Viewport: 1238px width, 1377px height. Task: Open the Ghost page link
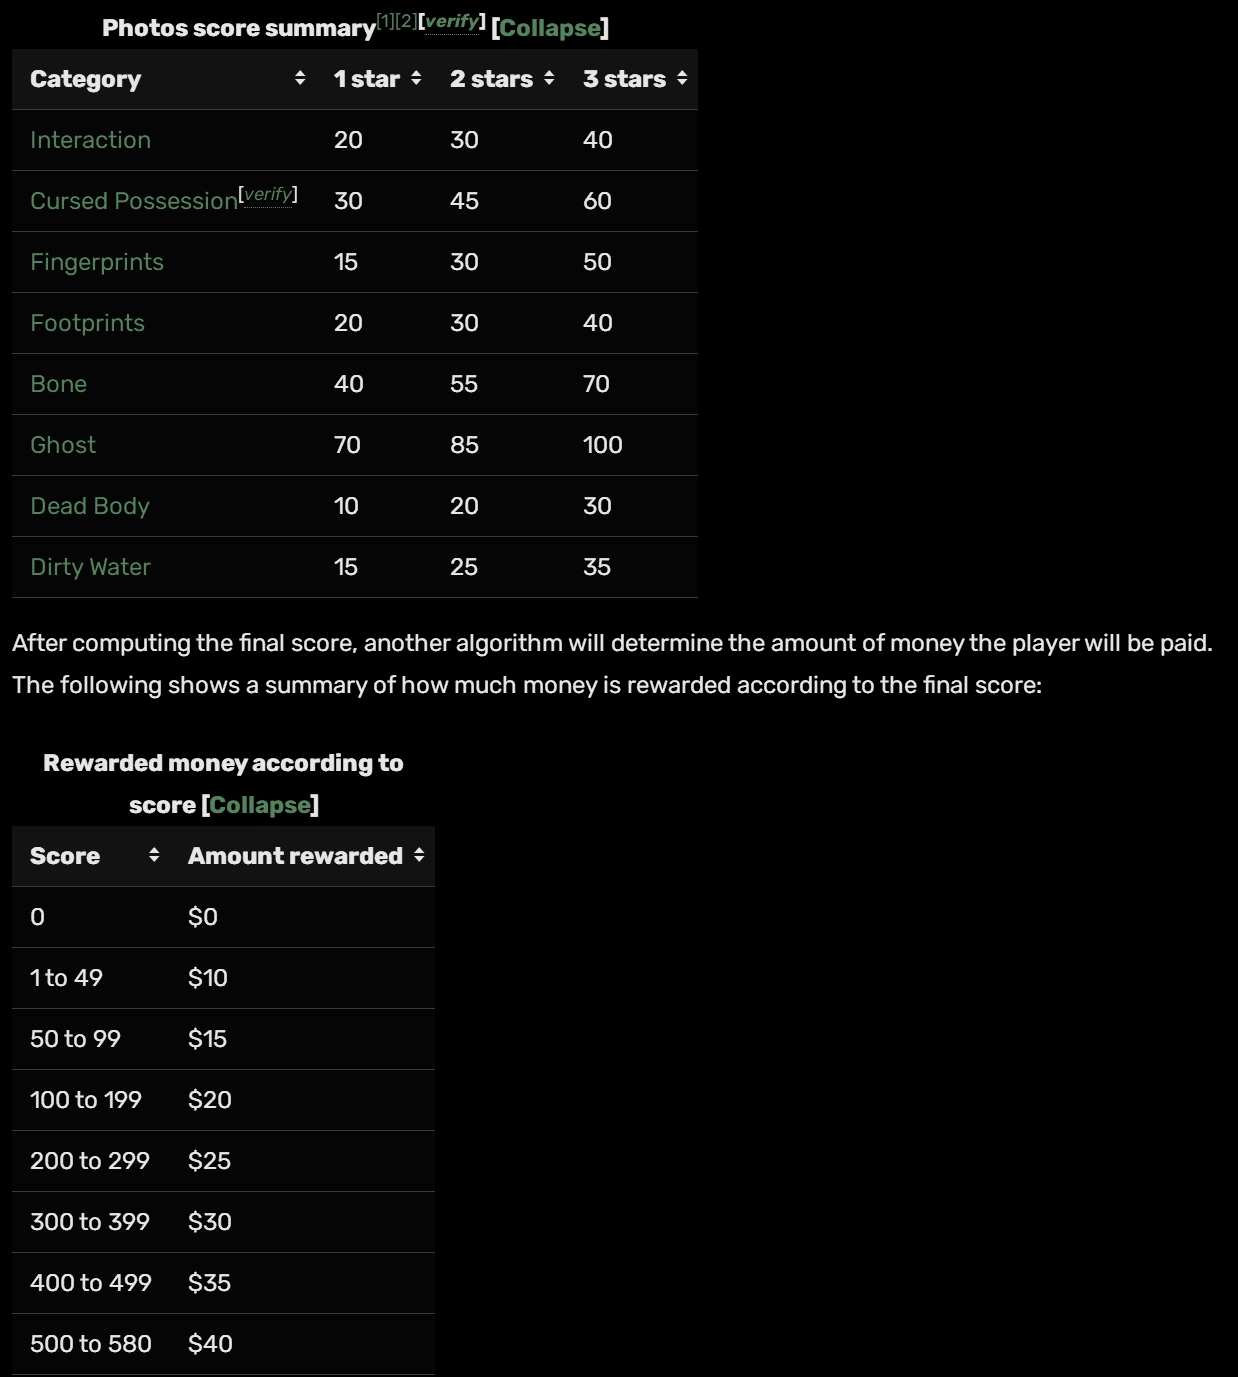[x=63, y=445]
